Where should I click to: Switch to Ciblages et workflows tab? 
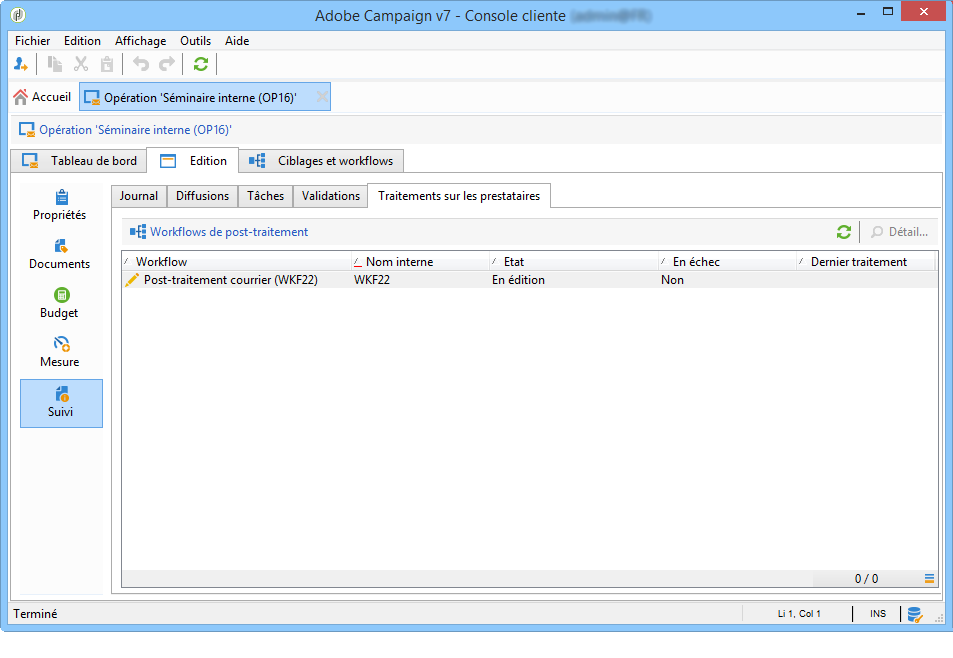[321, 161]
